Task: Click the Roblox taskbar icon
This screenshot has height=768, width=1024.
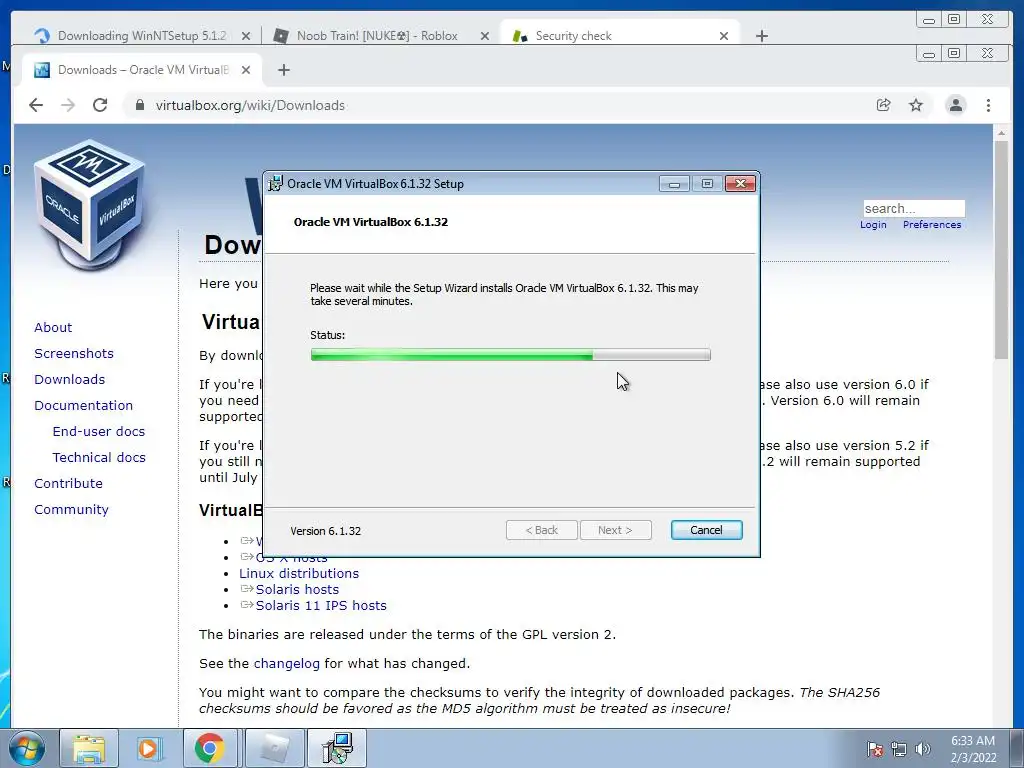Action: (x=276, y=748)
